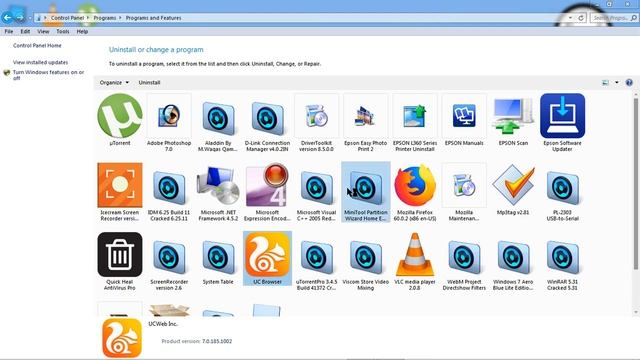Select DriverToolkit version 8.5.0.0 icon
Image resolution: width=640 pixels, height=360 pixels.
pyautogui.click(x=316, y=116)
